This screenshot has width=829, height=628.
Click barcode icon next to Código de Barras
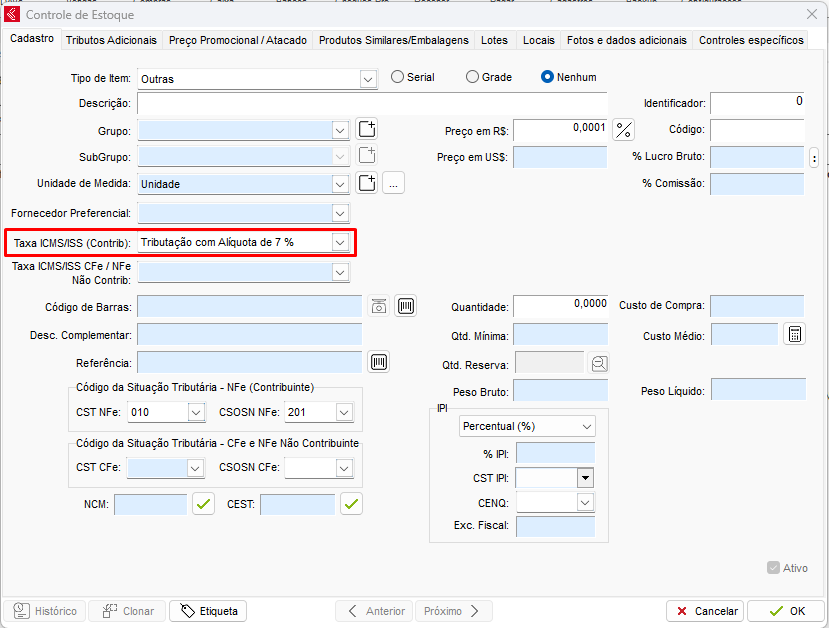(x=405, y=306)
